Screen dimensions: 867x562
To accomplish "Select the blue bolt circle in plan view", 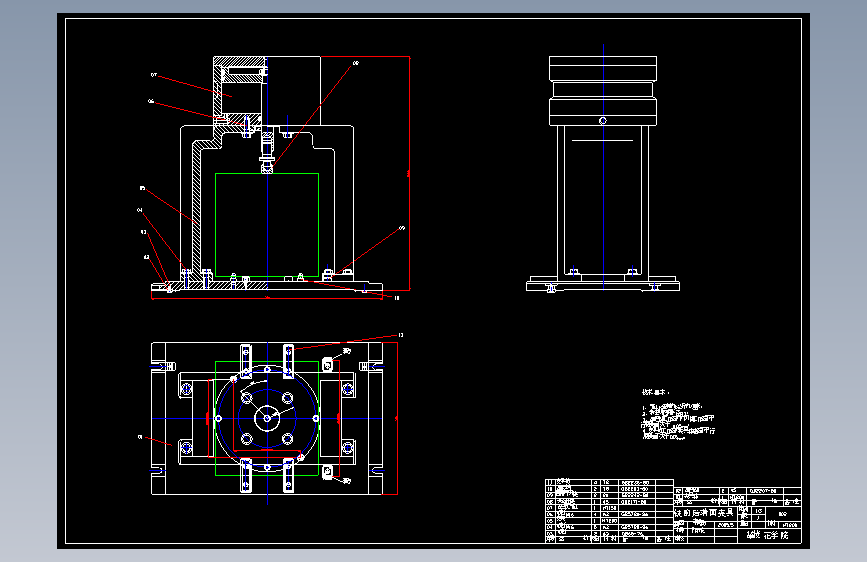I will (x=267, y=418).
